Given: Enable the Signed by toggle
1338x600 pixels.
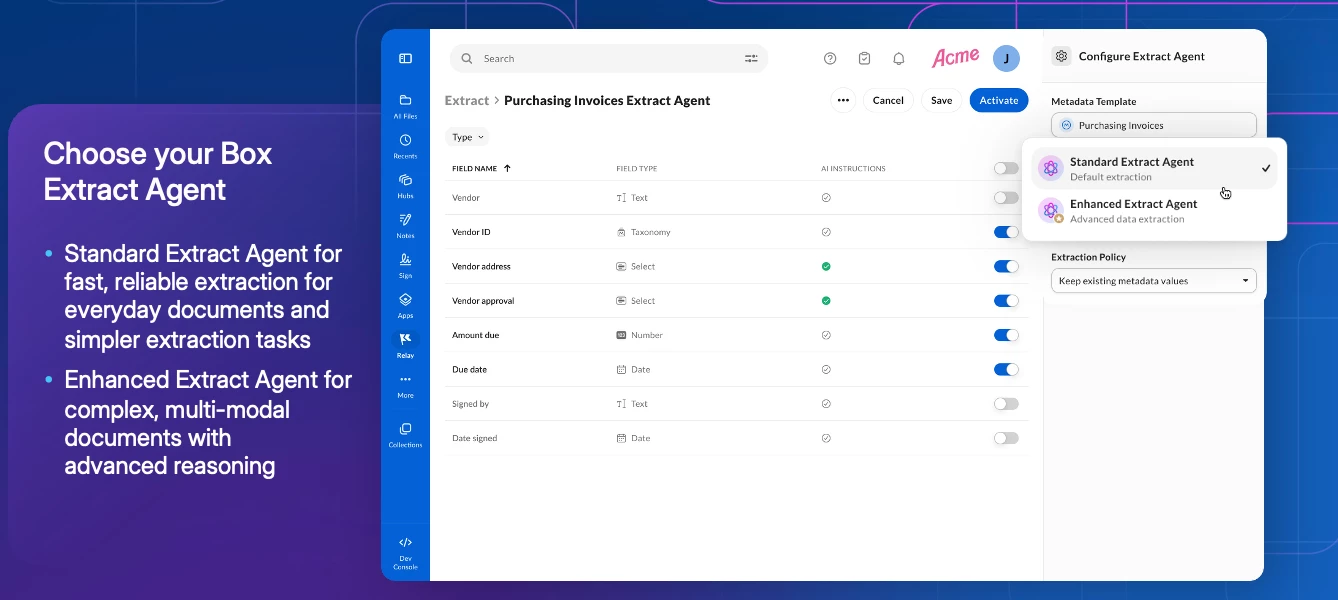Looking at the screenshot, I should (1006, 404).
